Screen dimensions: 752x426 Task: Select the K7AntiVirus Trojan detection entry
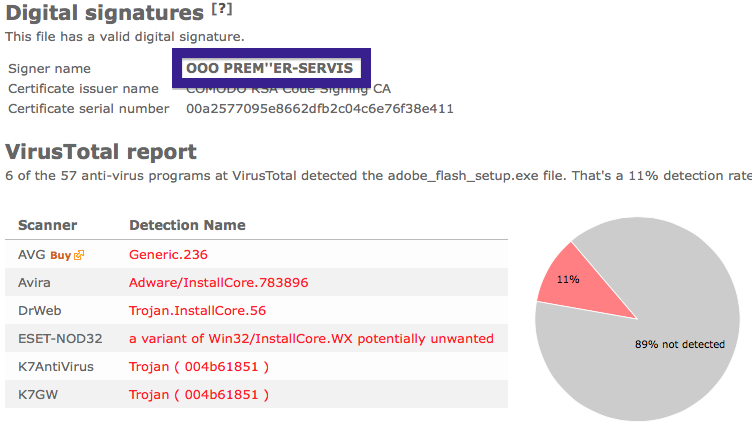pyautogui.click(x=199, y=367)
